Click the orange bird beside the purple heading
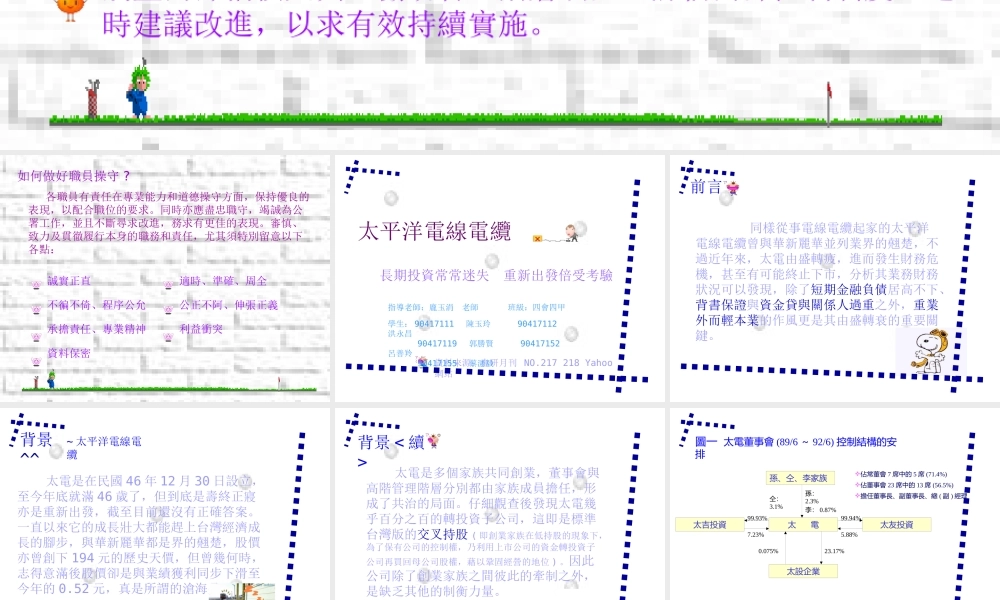1000x600 pixels. point(71,9)
